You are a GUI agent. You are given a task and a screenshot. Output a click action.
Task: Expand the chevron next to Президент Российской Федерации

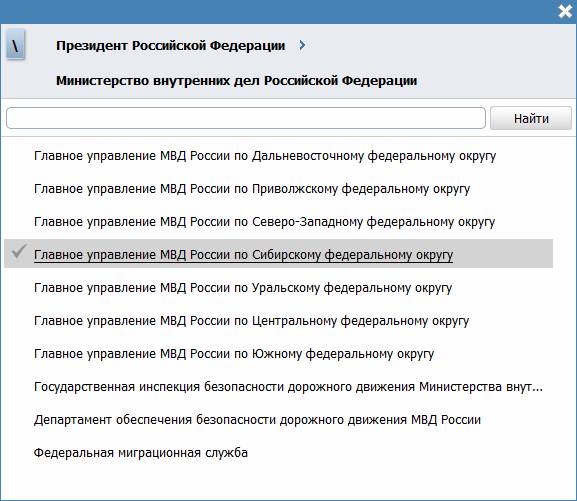point(302,45)
